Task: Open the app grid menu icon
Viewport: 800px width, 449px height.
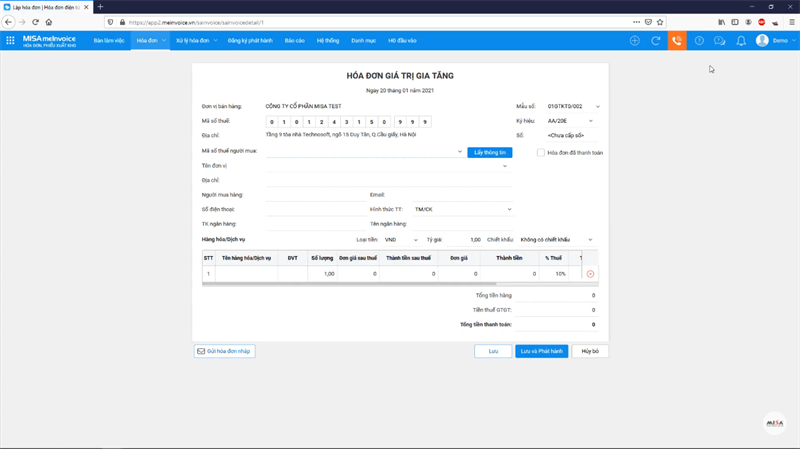Action: (11, 41)
